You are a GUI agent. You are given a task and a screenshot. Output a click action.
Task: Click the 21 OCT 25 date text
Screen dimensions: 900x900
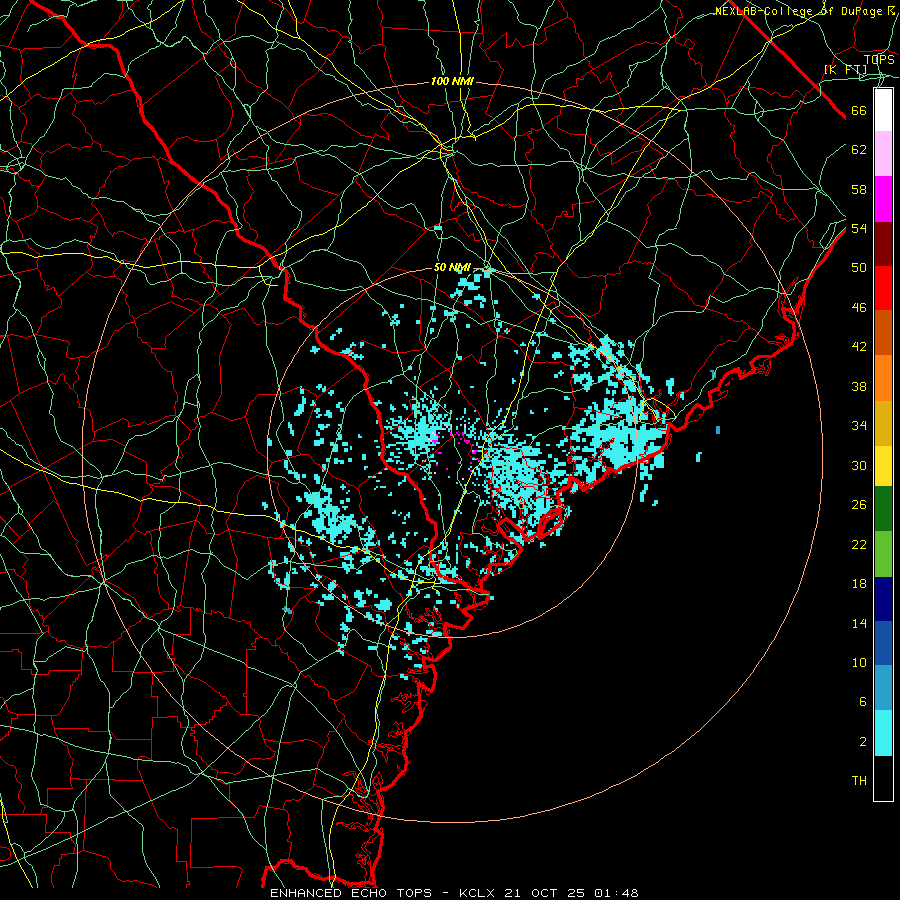[545, 893]
